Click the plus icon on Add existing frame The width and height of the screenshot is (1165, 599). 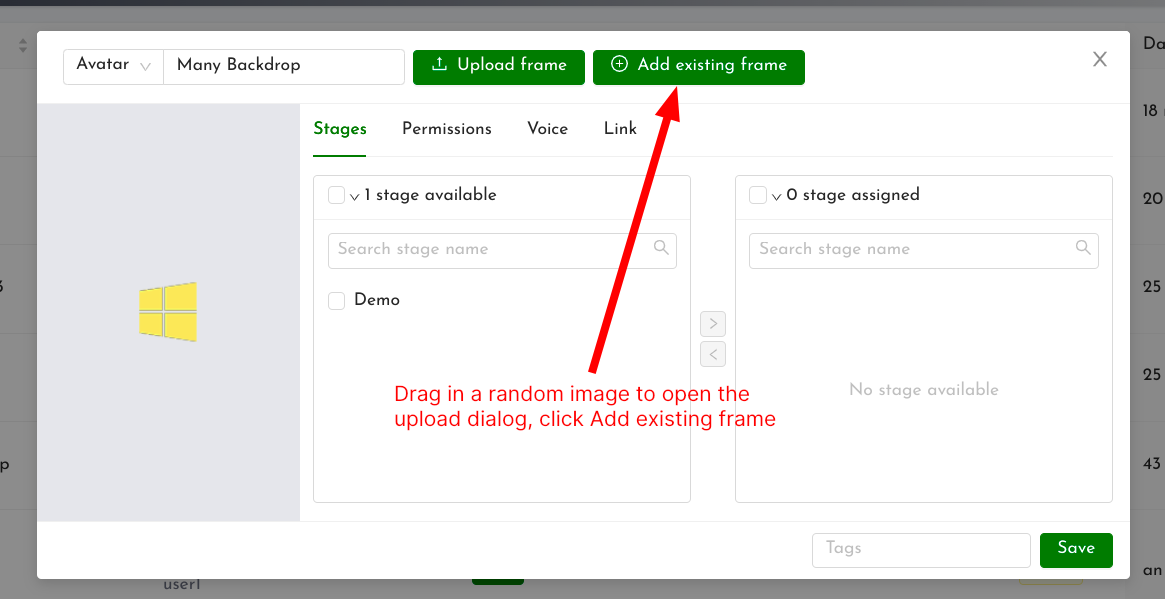pos(622,67)
